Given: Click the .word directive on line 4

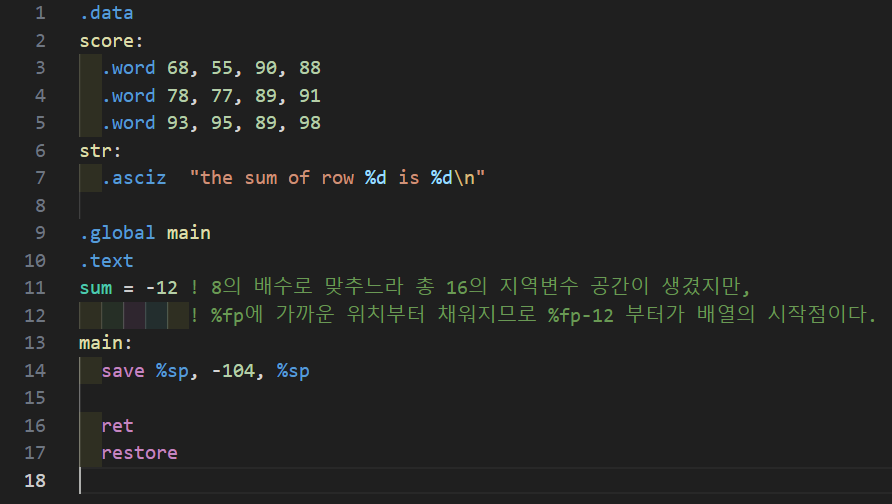Looking at the screenshot, I should 129,96.
